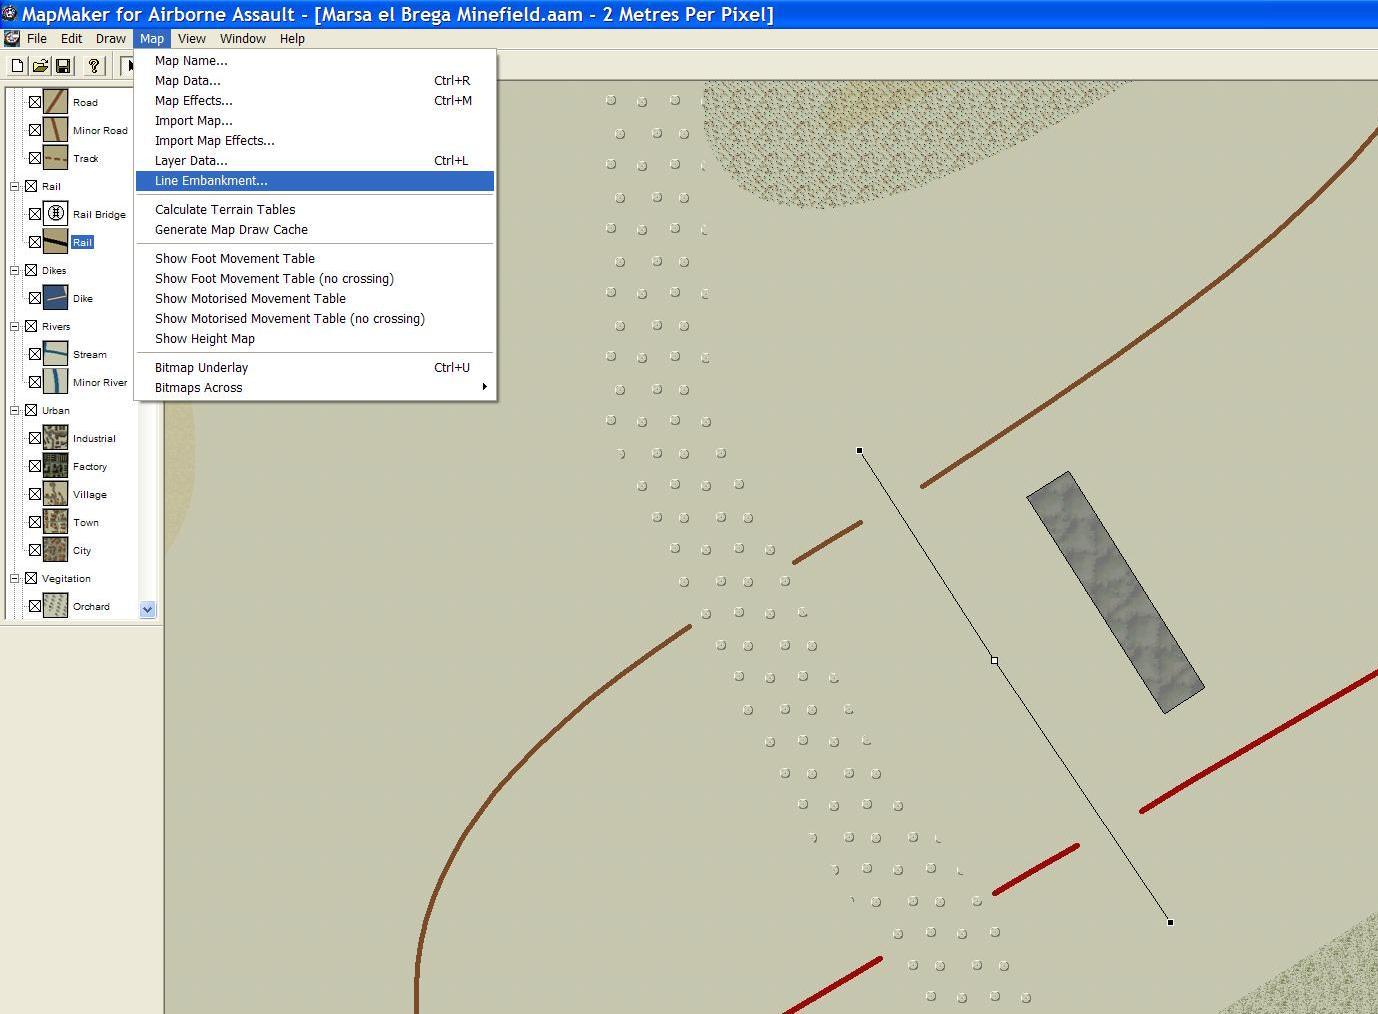Open a map file with the folder icon
Screen dimensions: 1378x1014
40,66
